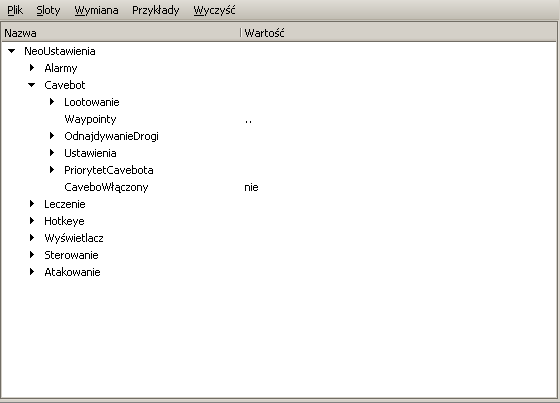This screenshot has width=560, height=403.
Task: Expand the Lootowanie node arrow
Action: [x=52, y=101]
